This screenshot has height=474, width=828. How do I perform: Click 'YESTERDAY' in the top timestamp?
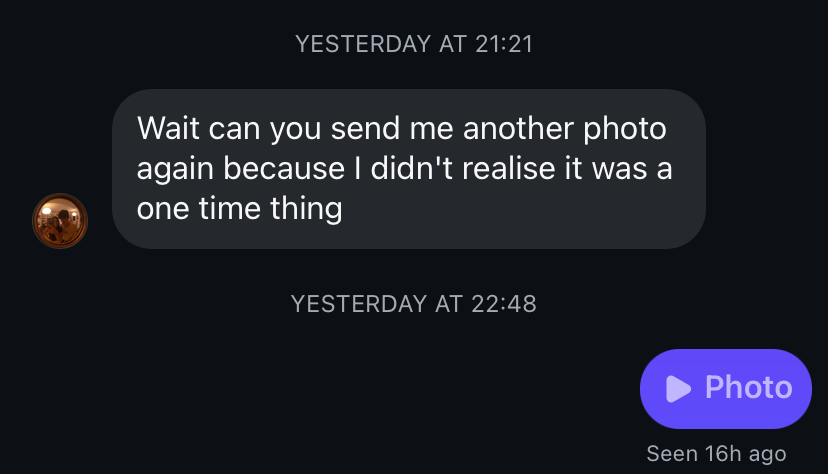click(x=363, y=44)
